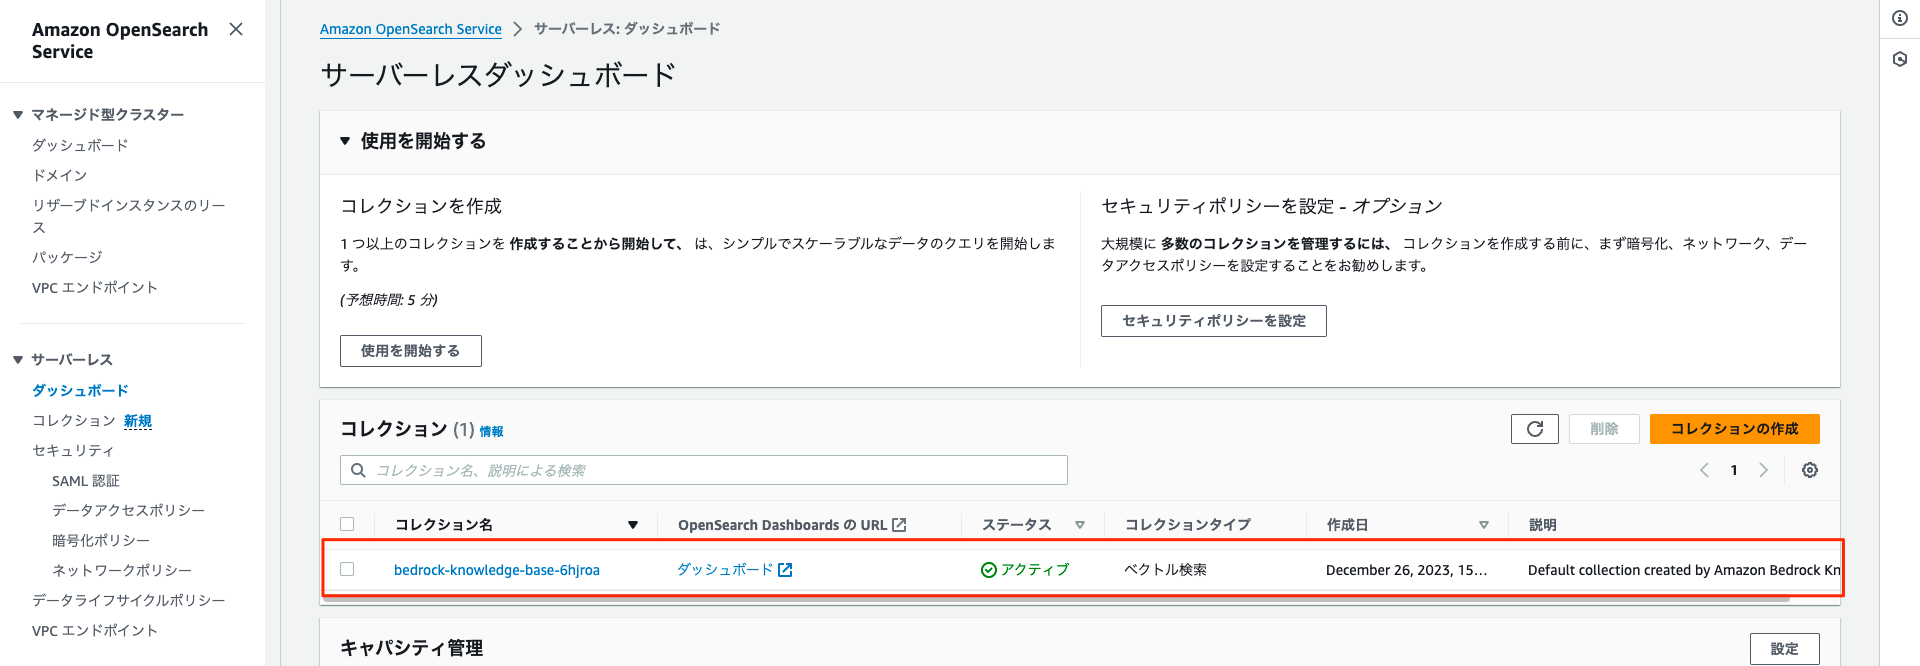The width and height of the screenshot is (1920, 666).
Task: Open ネットワークポリシー in the sidebar
Action: [122, 570]
